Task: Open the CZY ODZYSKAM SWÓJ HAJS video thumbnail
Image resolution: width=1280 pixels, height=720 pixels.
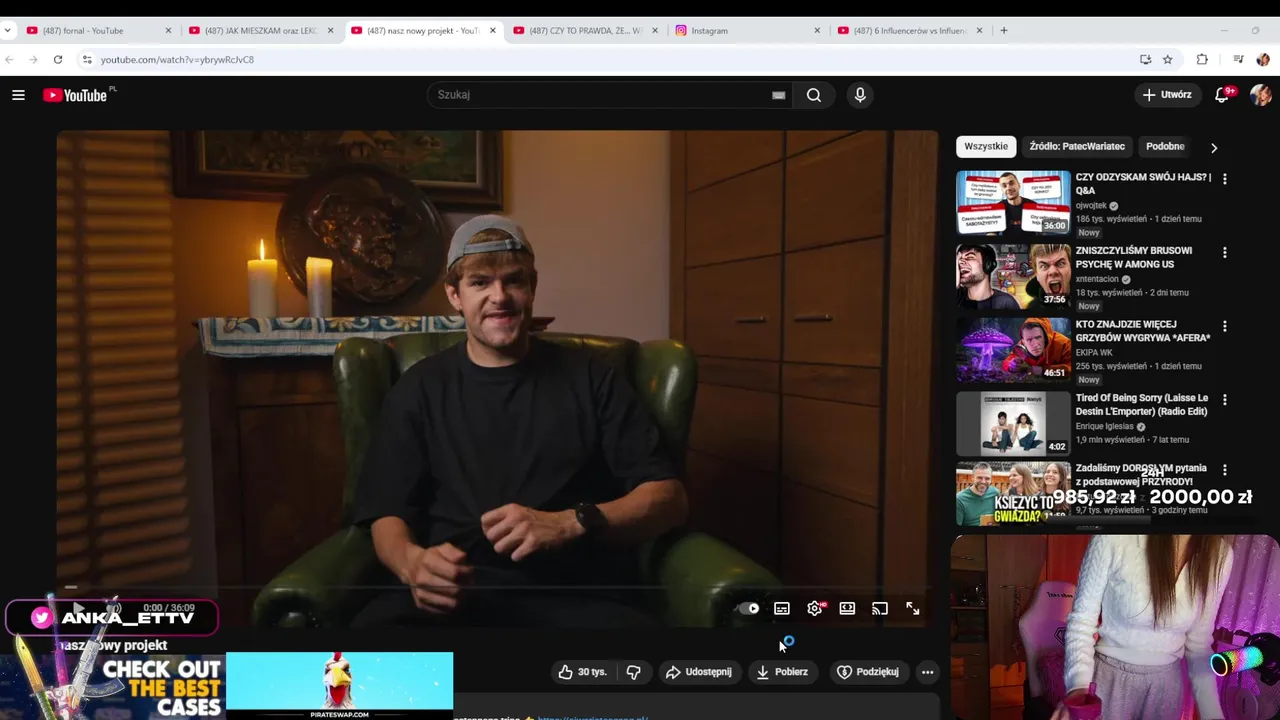Action: click(x=1013, y=203)
